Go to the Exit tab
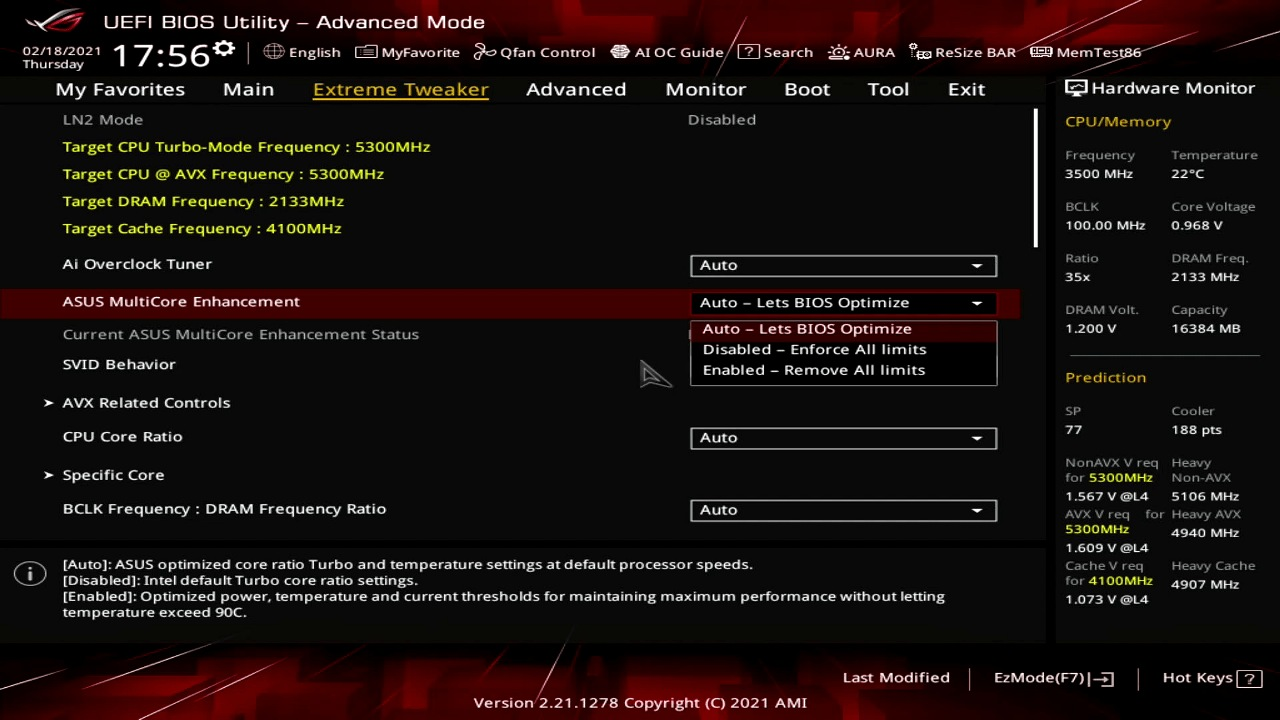This screenshot has width=1280, height=720. [966, 89]
